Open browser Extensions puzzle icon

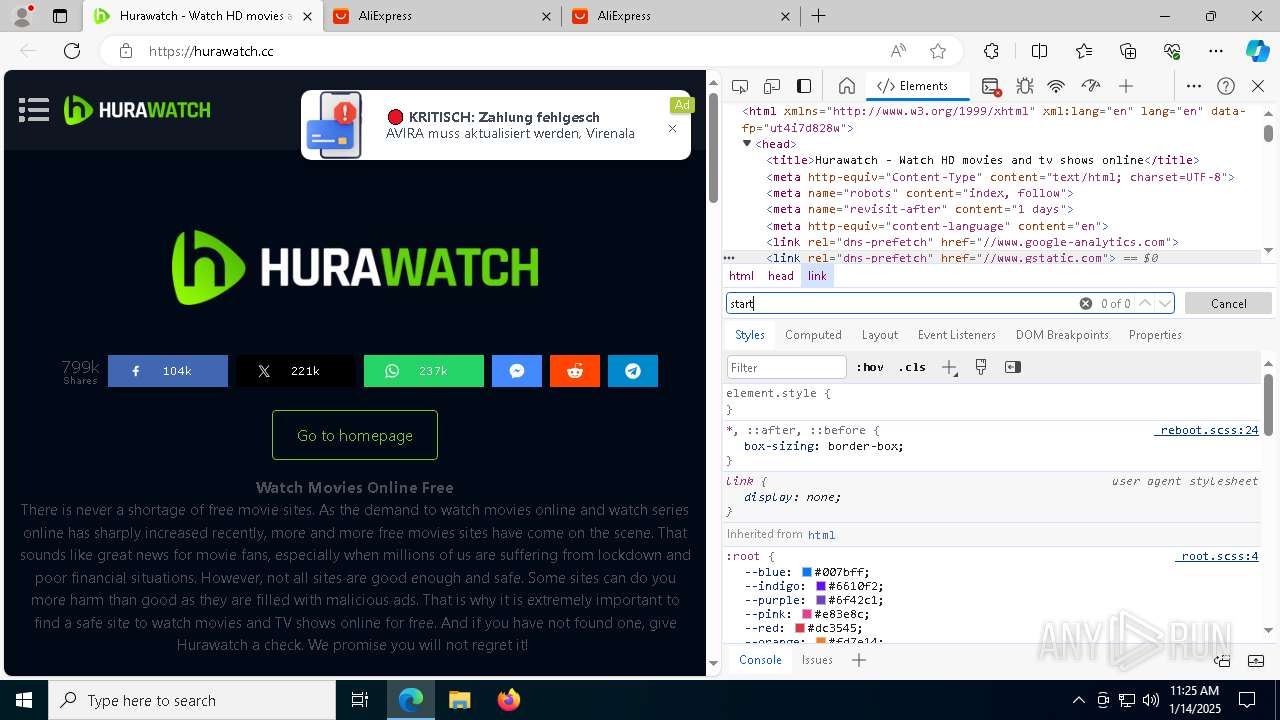tap(991, 51)
